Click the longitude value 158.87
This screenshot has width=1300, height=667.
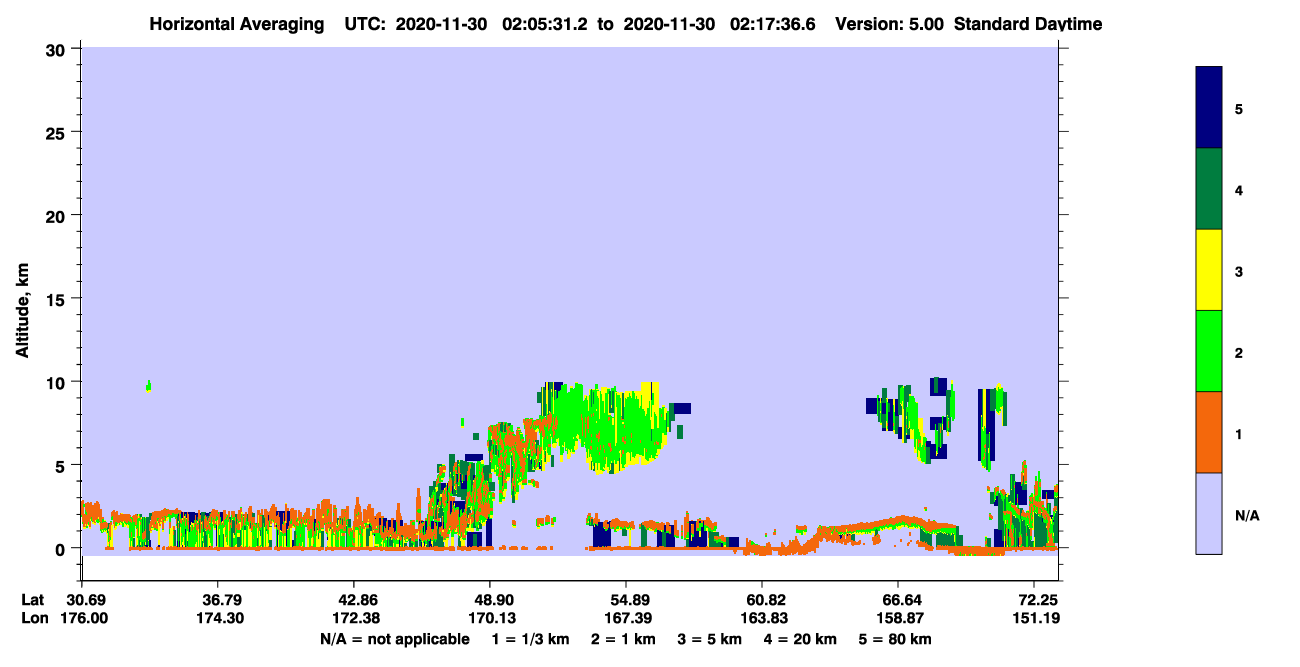(x=898, y=618)
